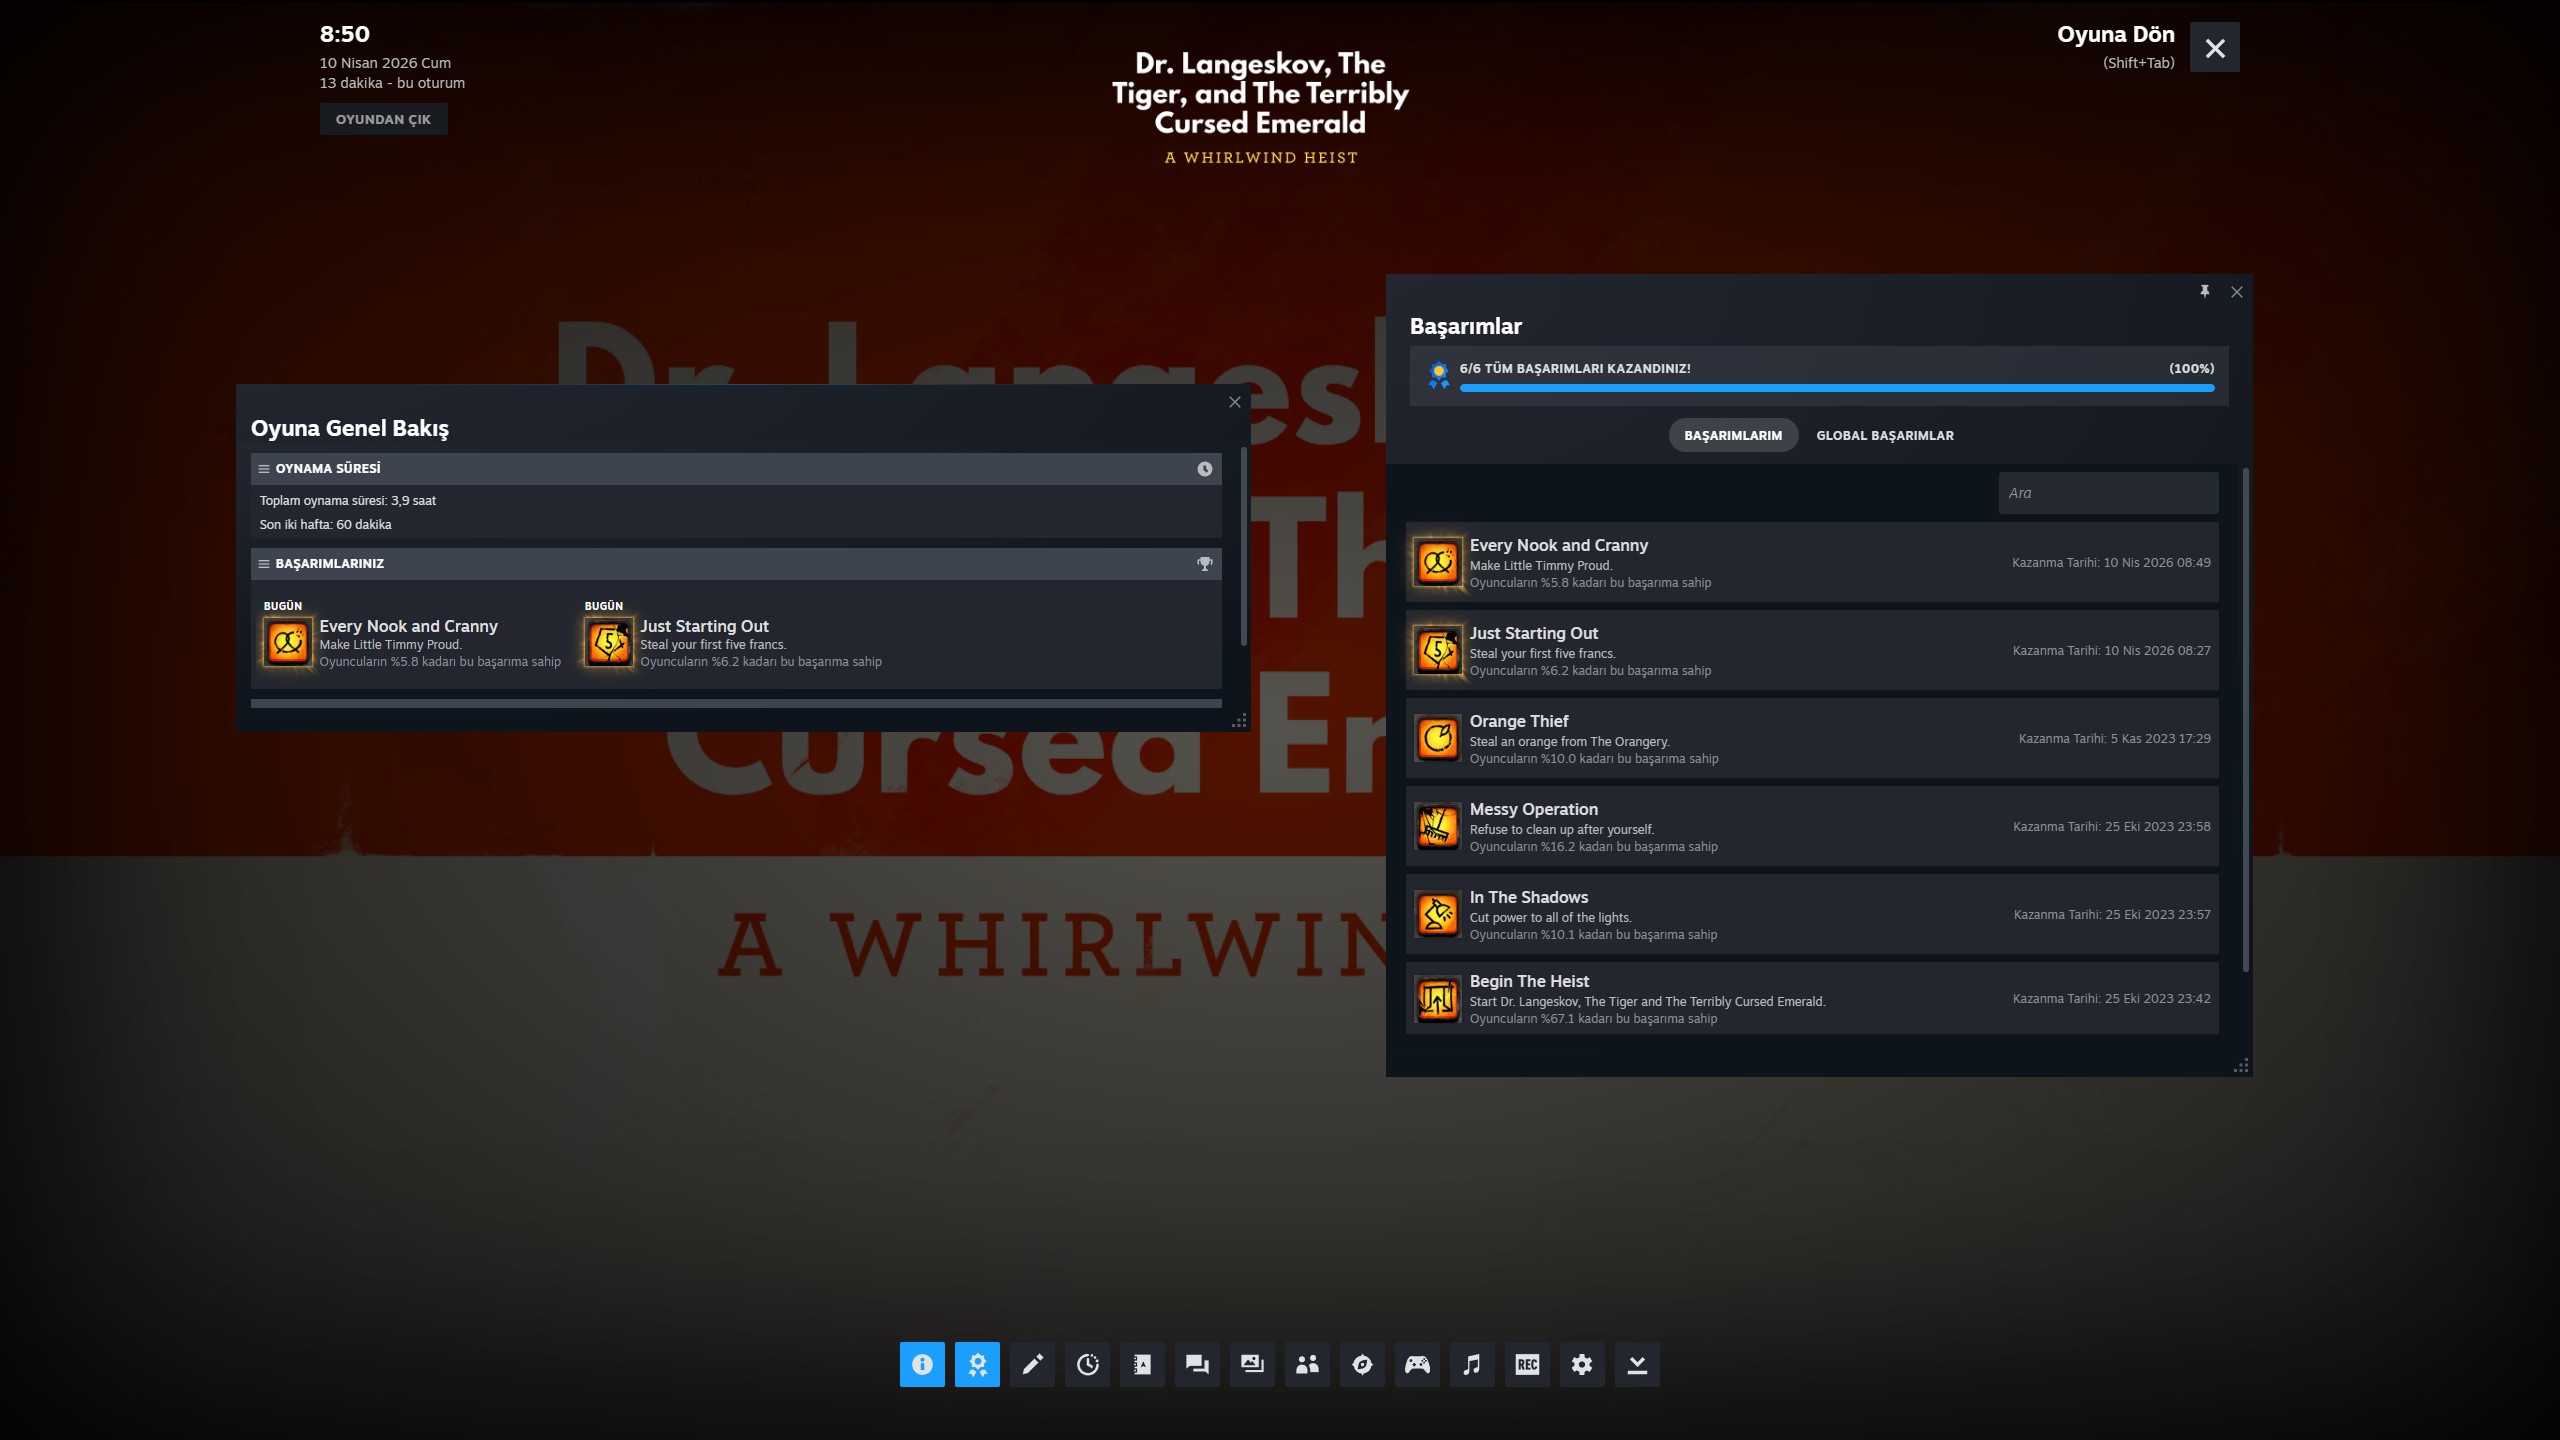Click the Game Overview panel's vertical scrollbar
This screenshot has height=1440, width=2560.
pyautogui.click(x=1243, y=546)
